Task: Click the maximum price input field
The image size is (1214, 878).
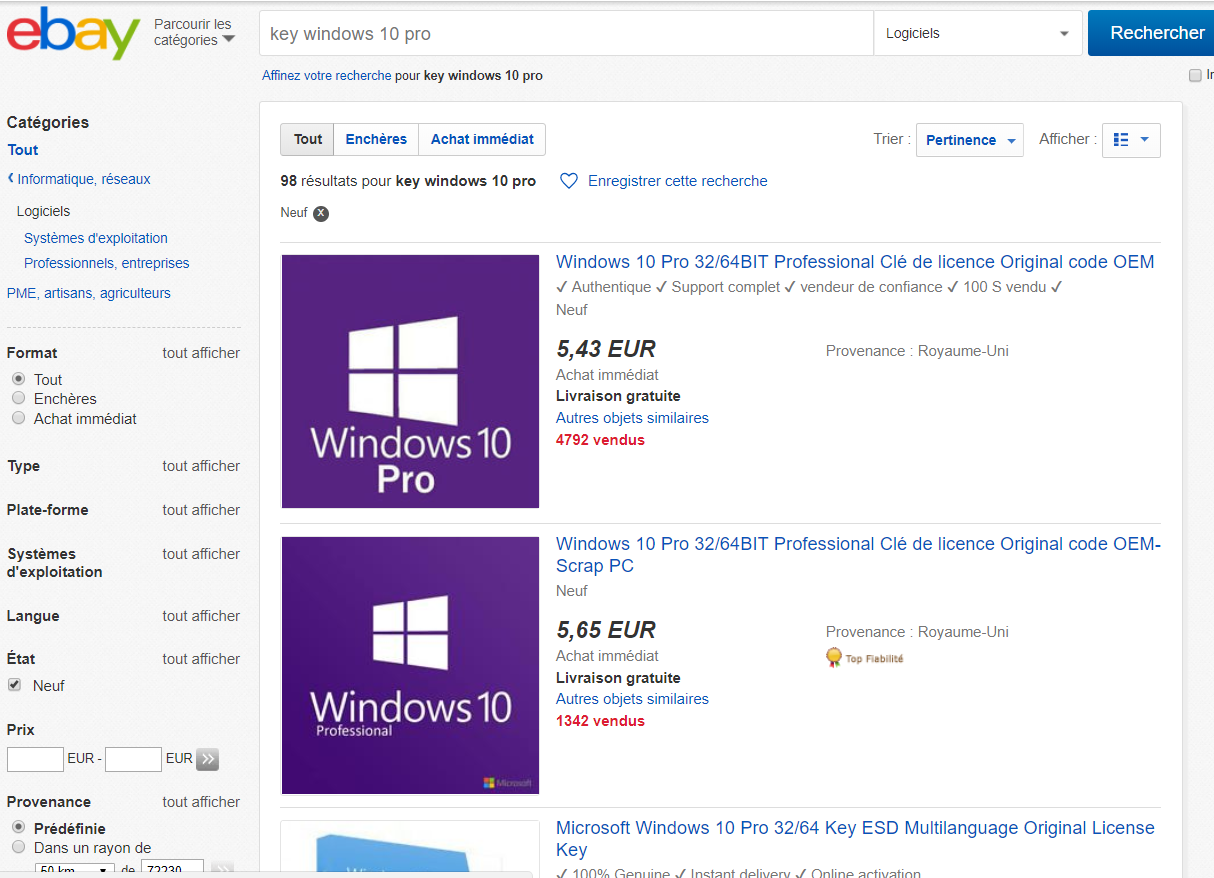Action: (x=133, y=759)
